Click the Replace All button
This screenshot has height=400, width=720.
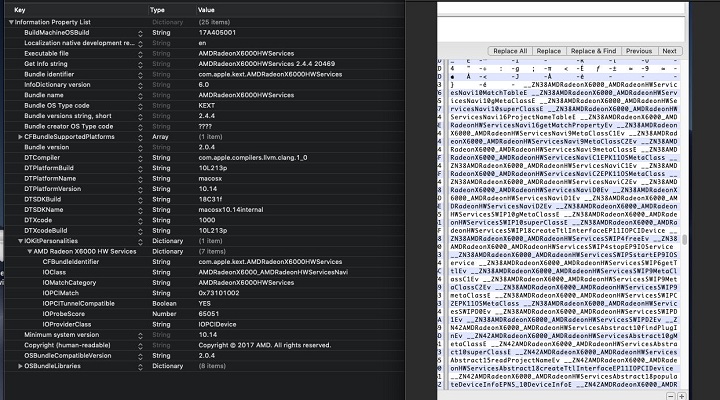(x=510, y=51)
